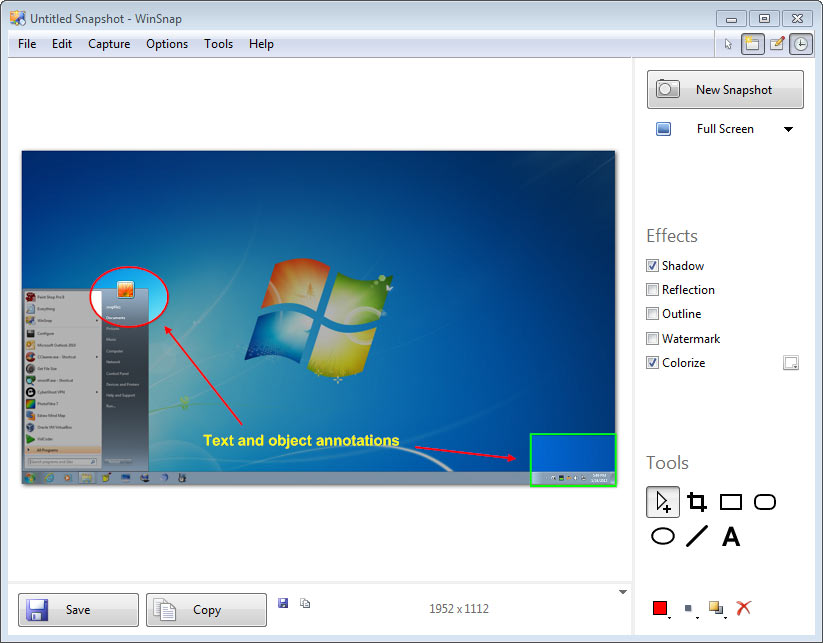Click the New Snapshot button
Image resolution: width=823 pixels, height=643 pixels.
(x=725, y=90)
